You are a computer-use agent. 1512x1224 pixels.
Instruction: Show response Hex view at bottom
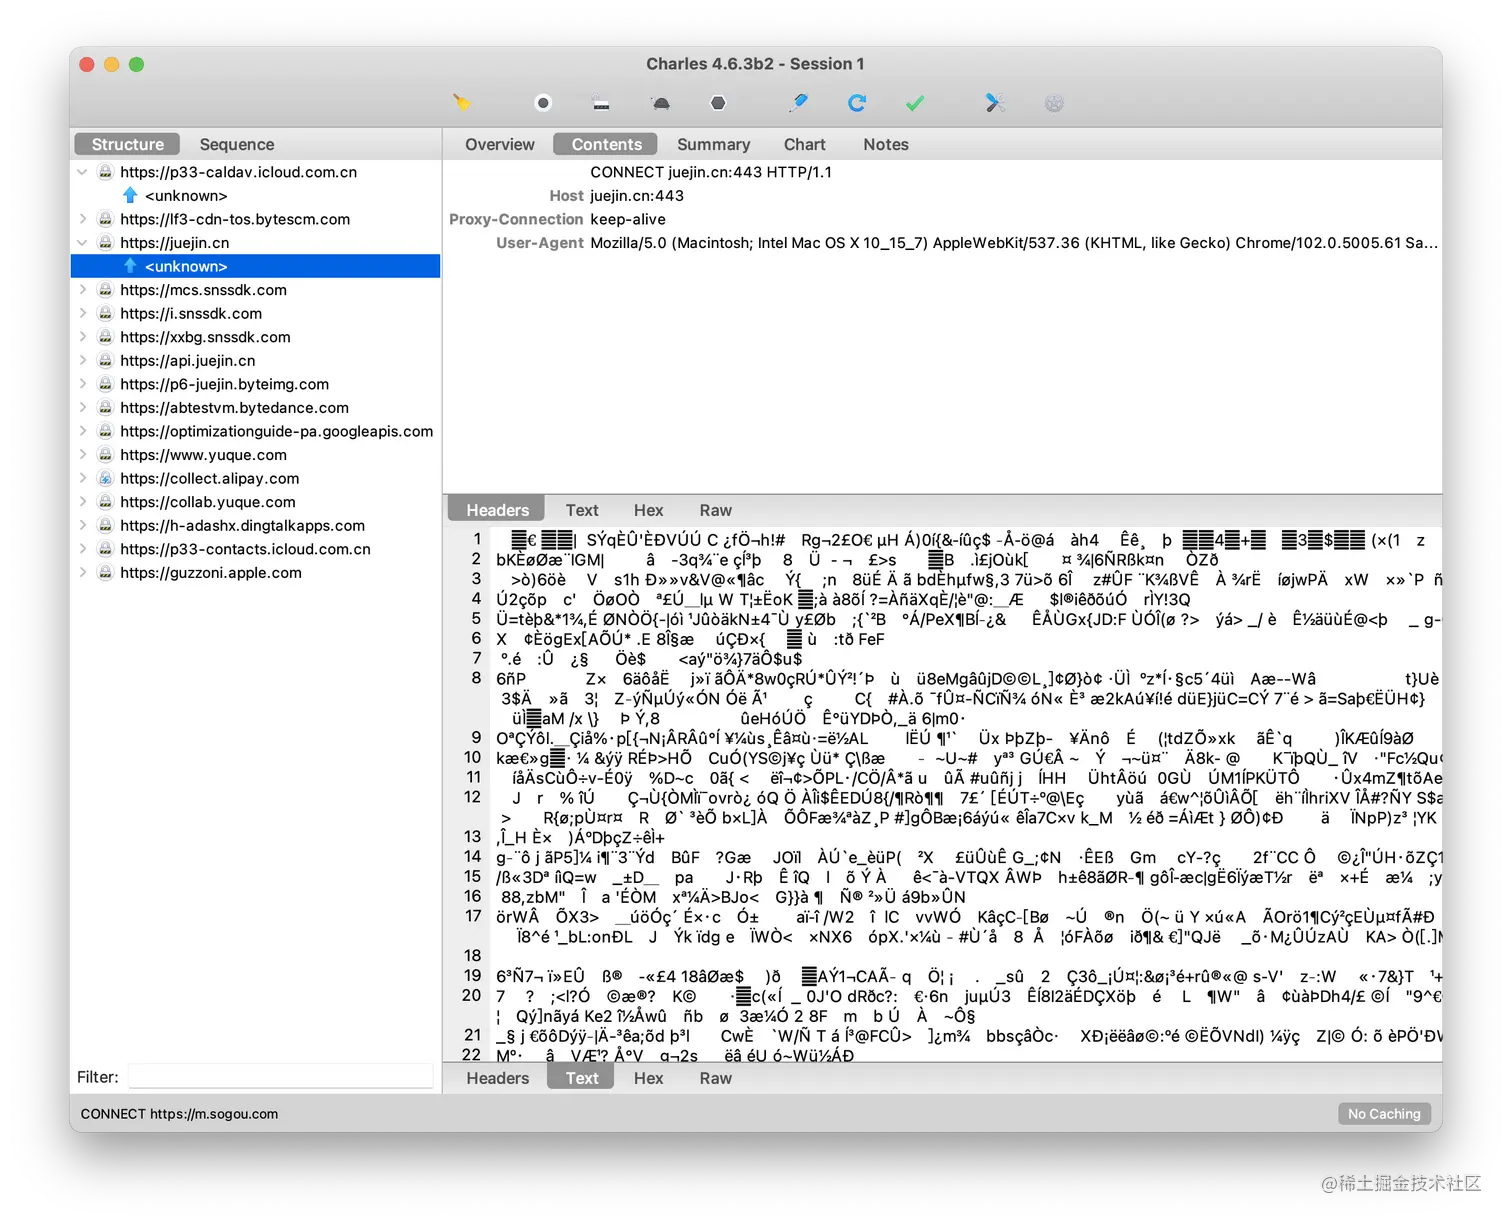point(648,1078)
